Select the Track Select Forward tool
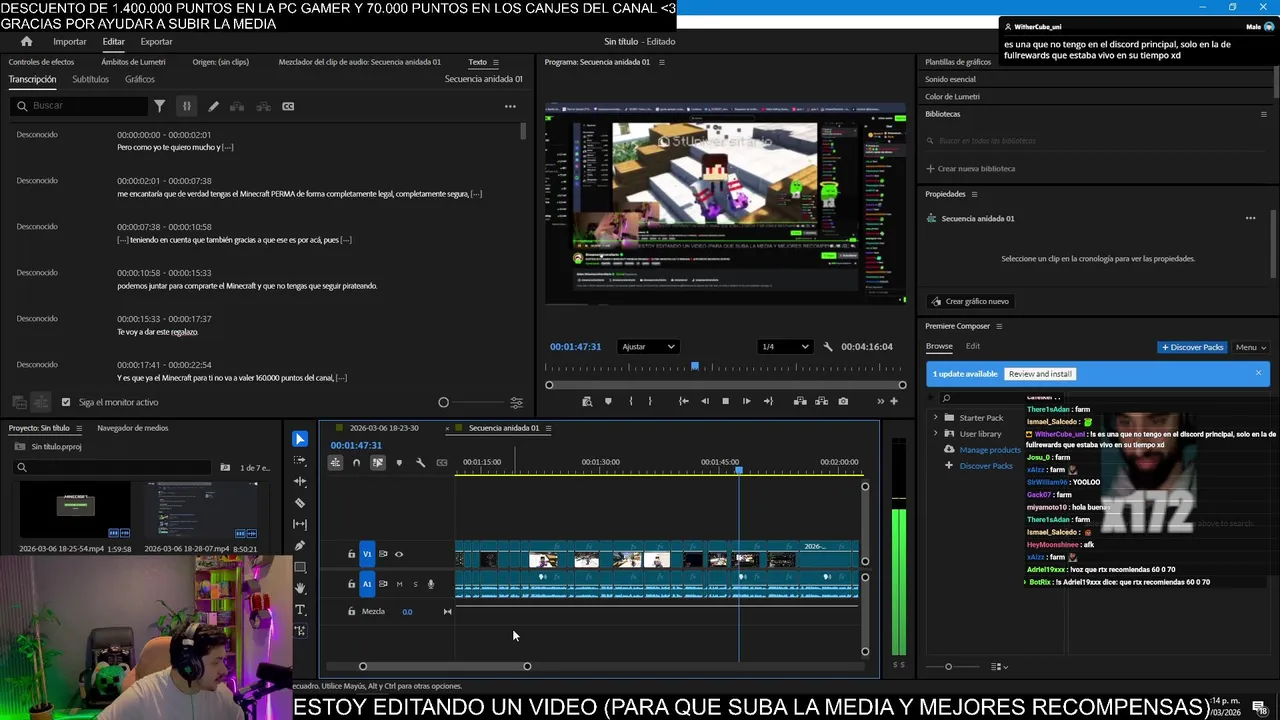This screenshot has height=720, width=1280. pyautogui.click(x=300, y=461)
